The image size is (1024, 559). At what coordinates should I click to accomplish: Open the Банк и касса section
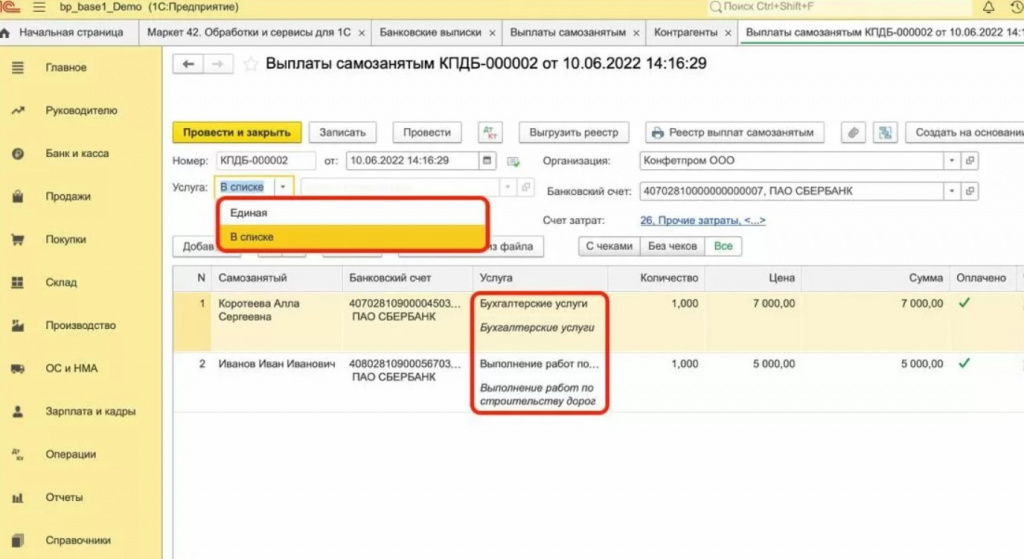[77, 153]
